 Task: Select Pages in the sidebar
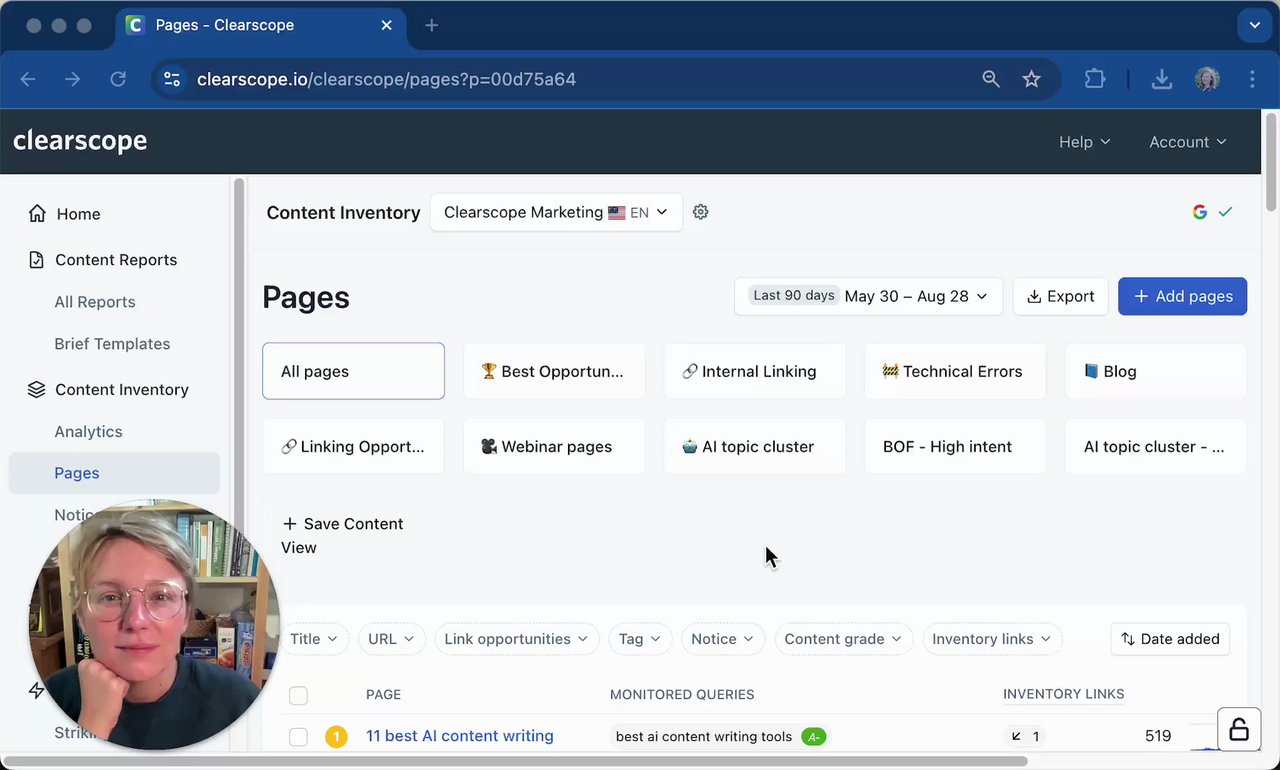[114, 473]
